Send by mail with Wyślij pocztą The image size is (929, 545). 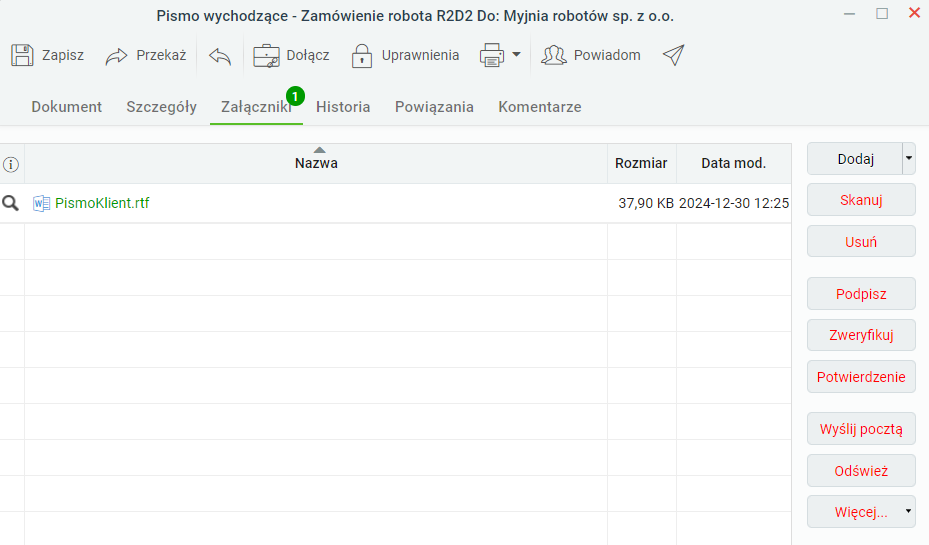coord(861,429)
